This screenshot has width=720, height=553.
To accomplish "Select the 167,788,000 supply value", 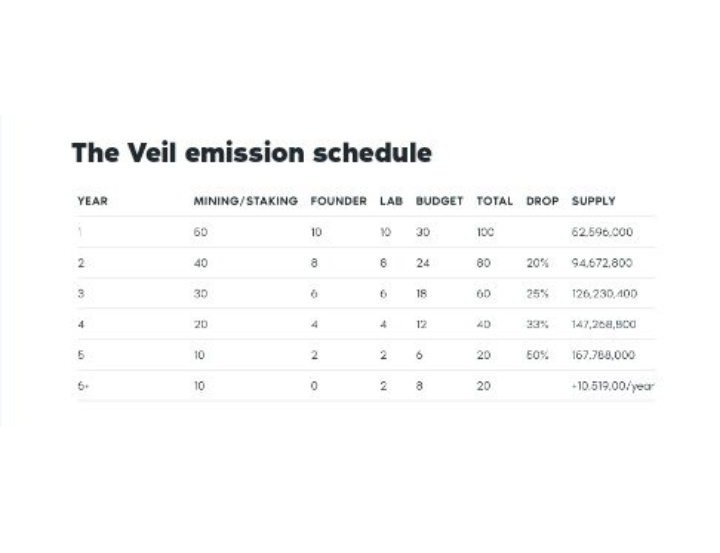I will 604,355.
